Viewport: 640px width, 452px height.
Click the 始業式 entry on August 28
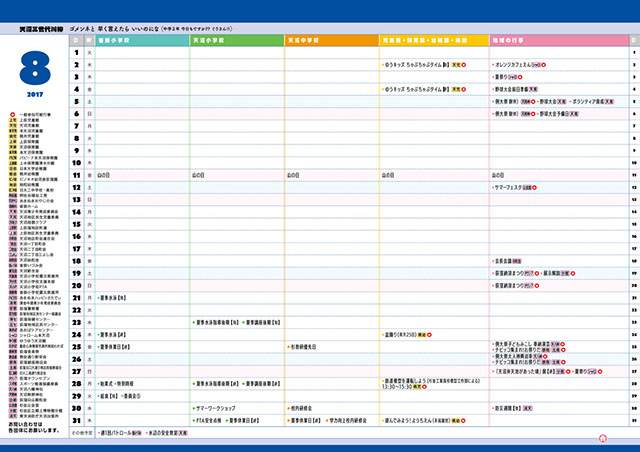[106, 383]
